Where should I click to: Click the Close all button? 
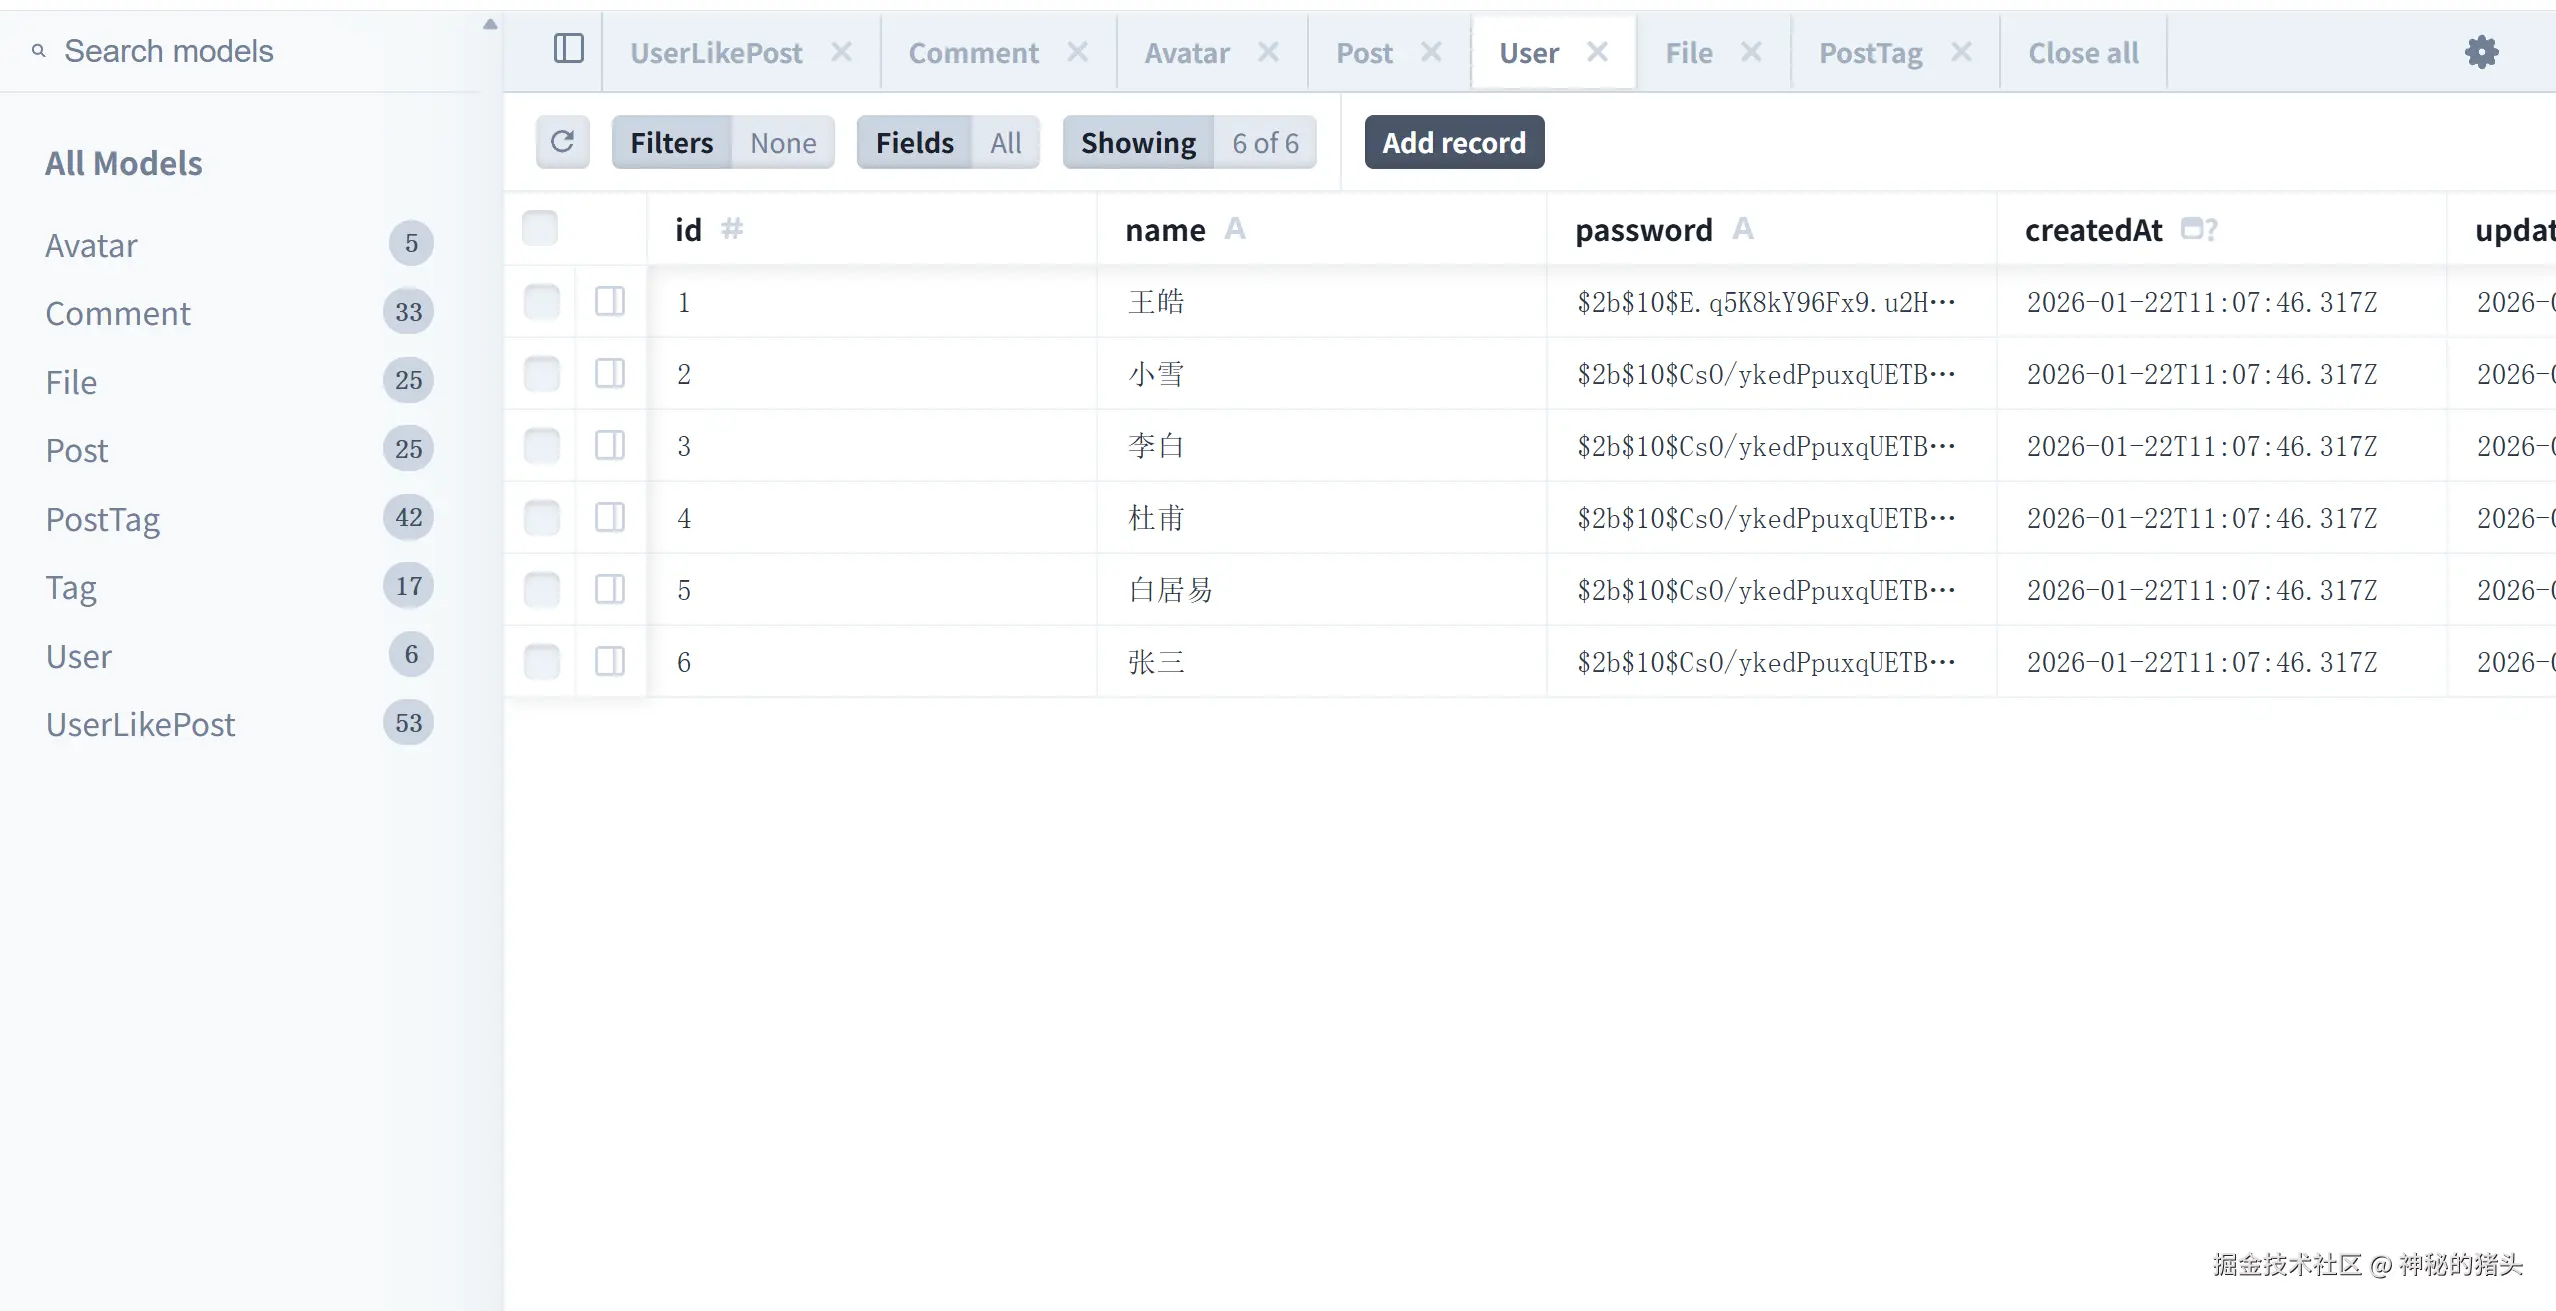pos(2083,53)
